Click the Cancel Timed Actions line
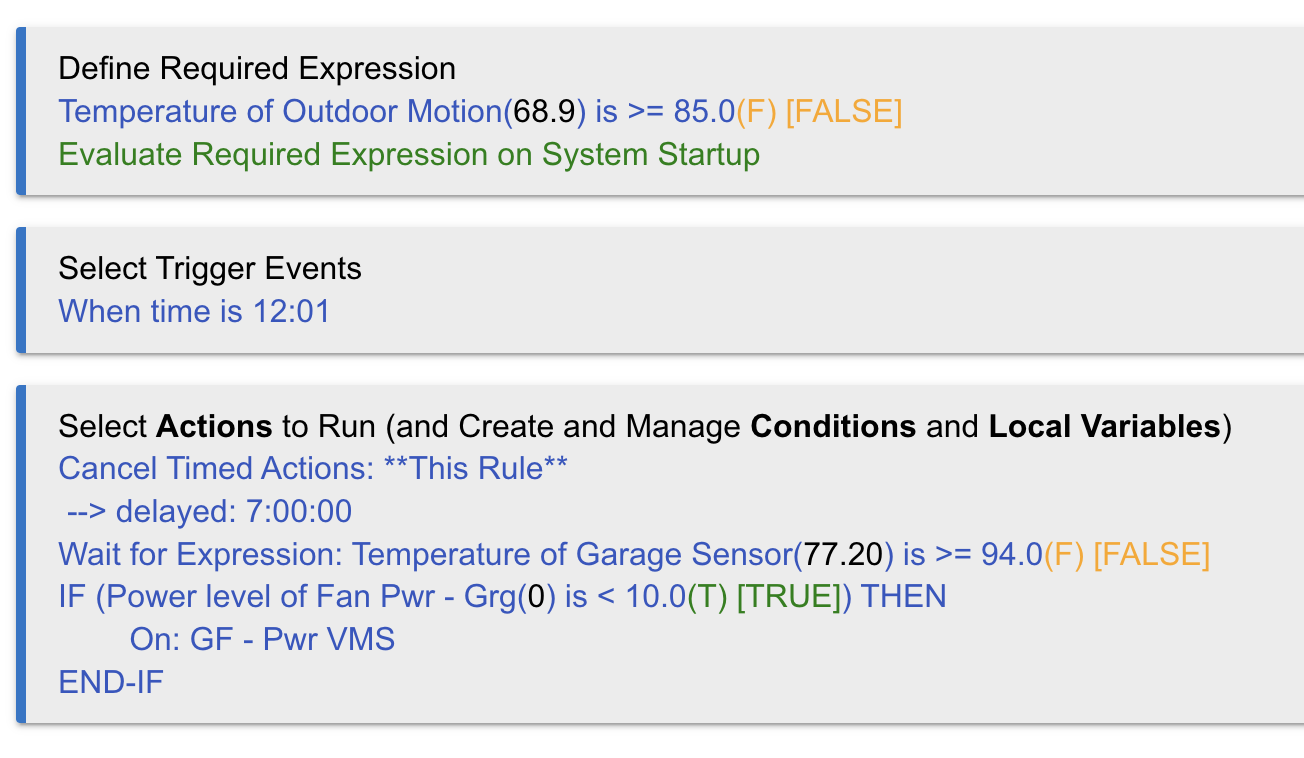1304x758 pixels. click(313, 469)
